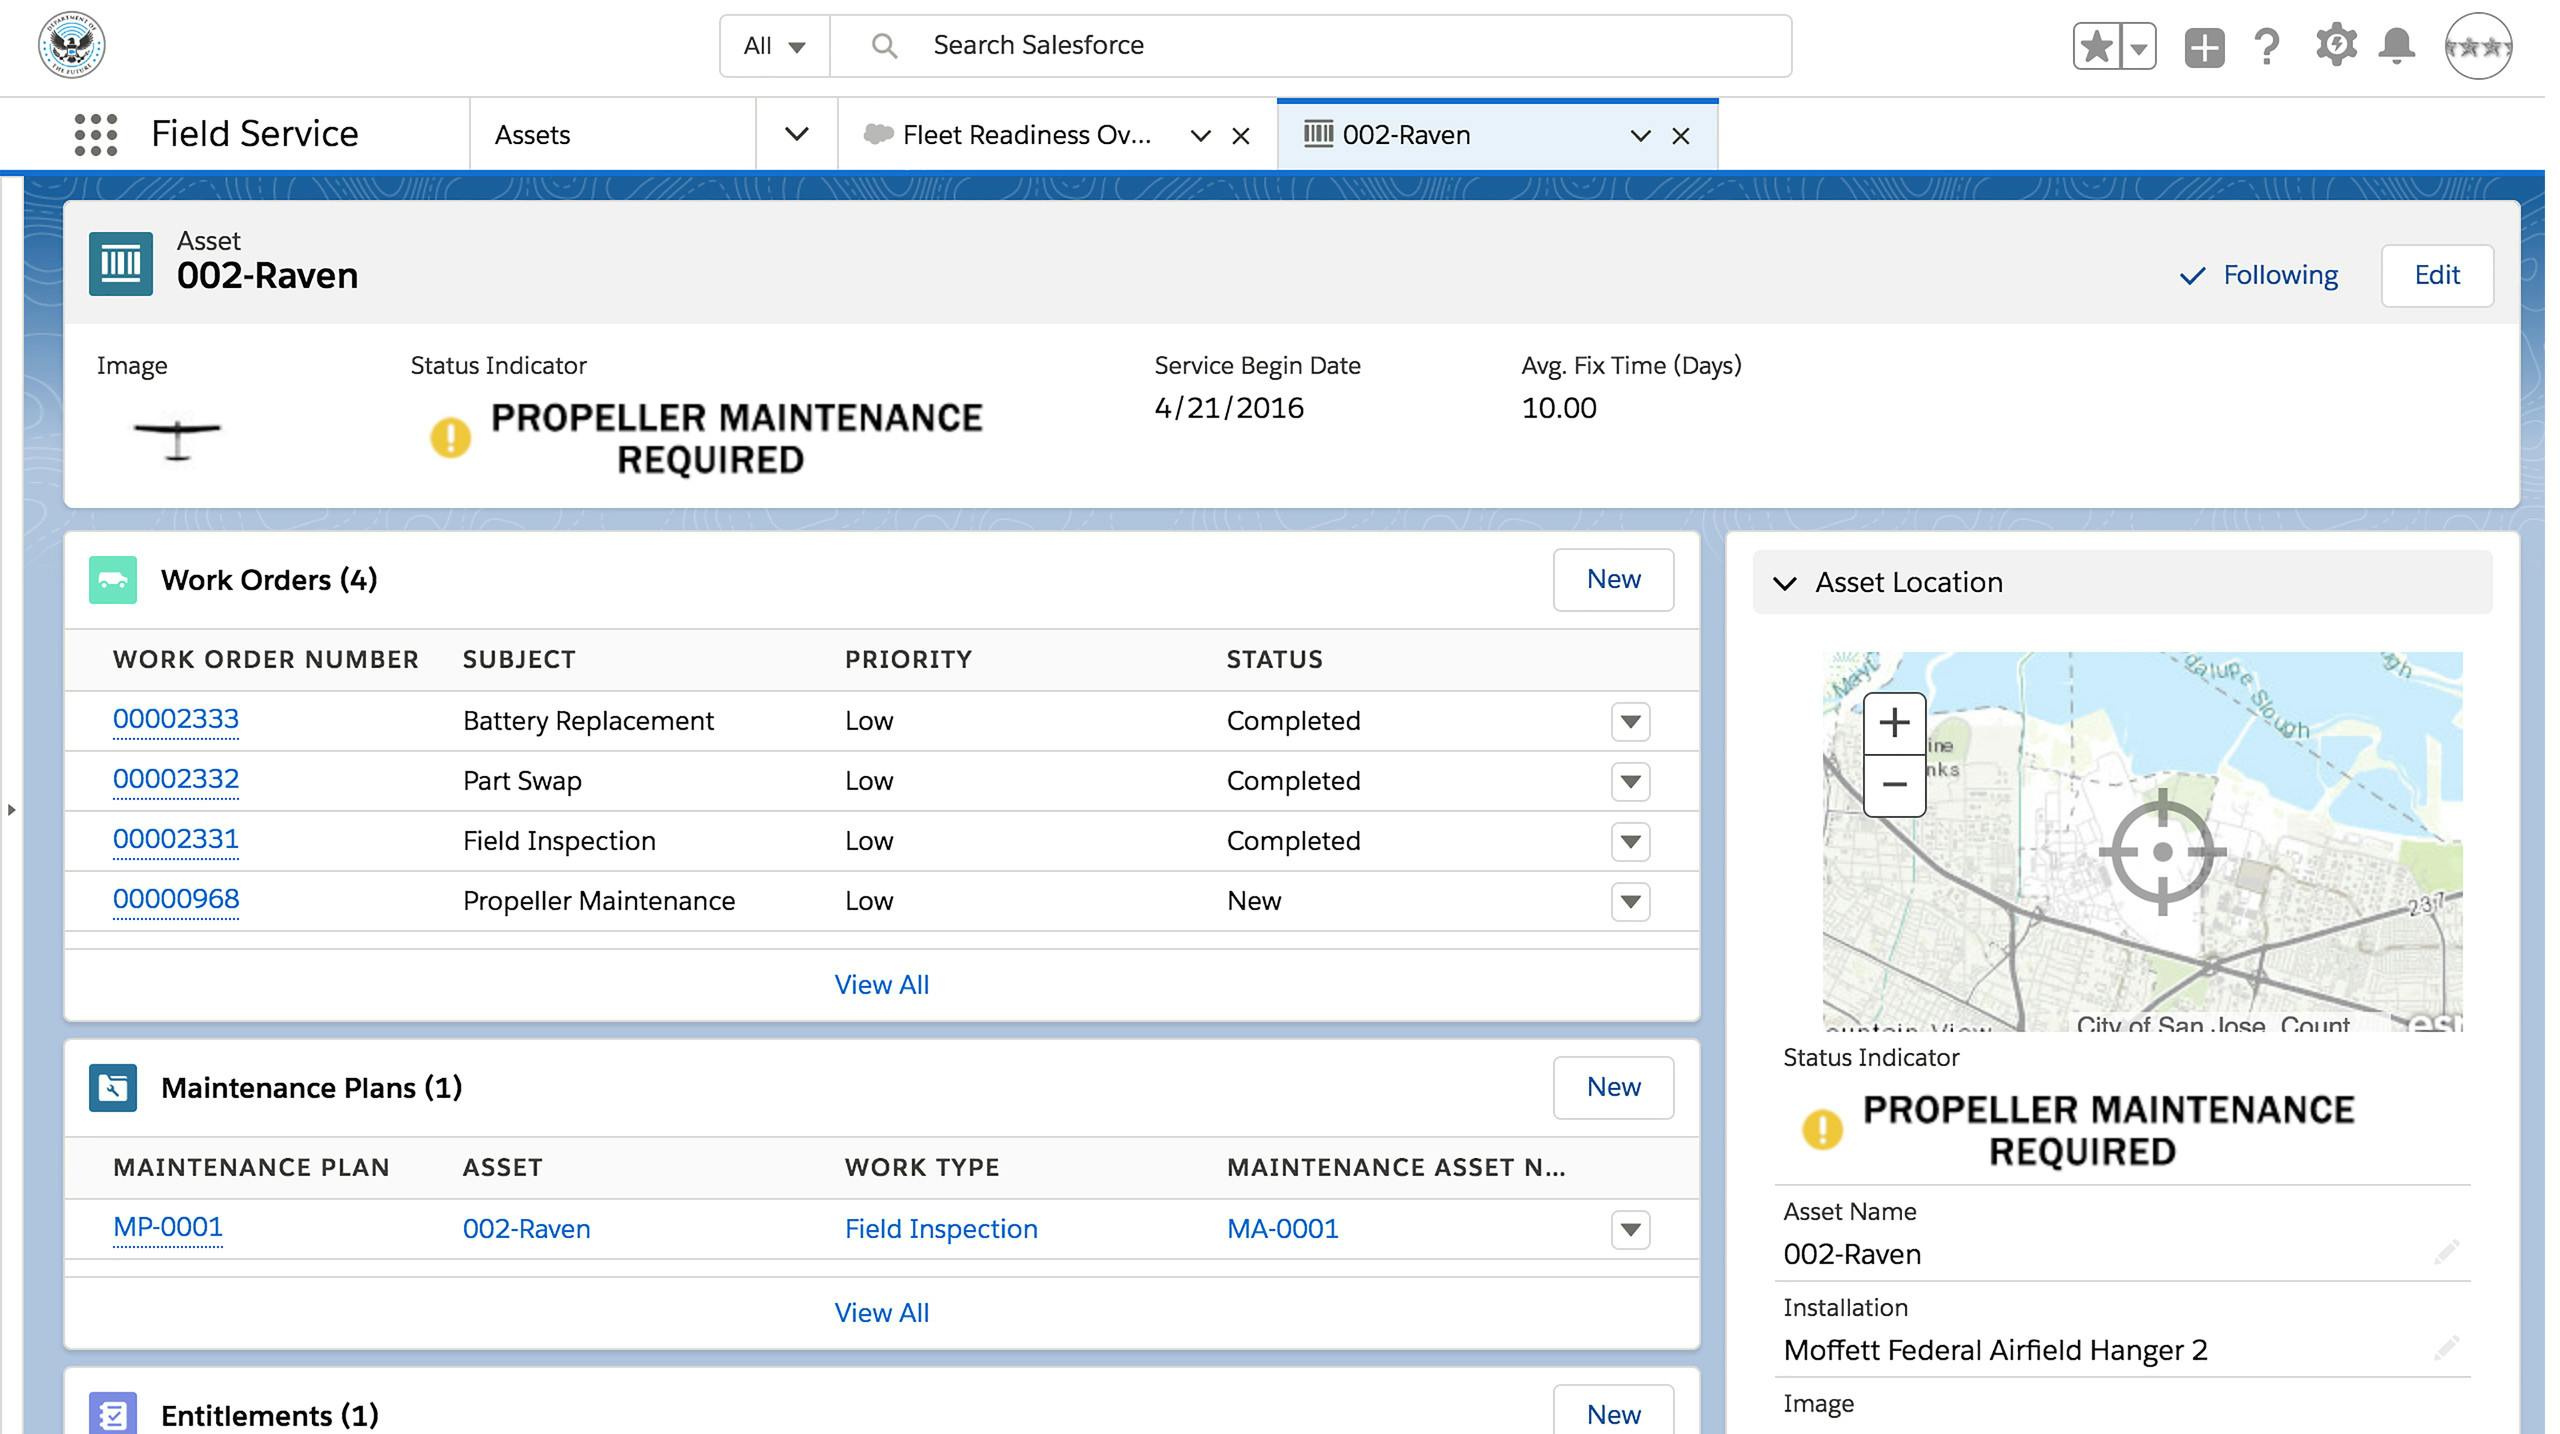Open the Help question mark icon
The width and height of the screenshot is (2560, 1434).
(2267, 47)
